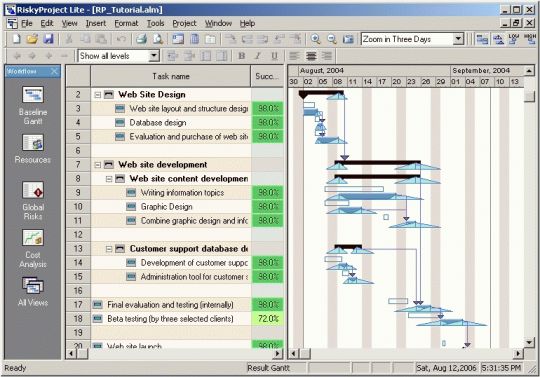Create a new project file
Viewport: 540px width, 377px height.
pyautogui.click(x=16, y=39)
